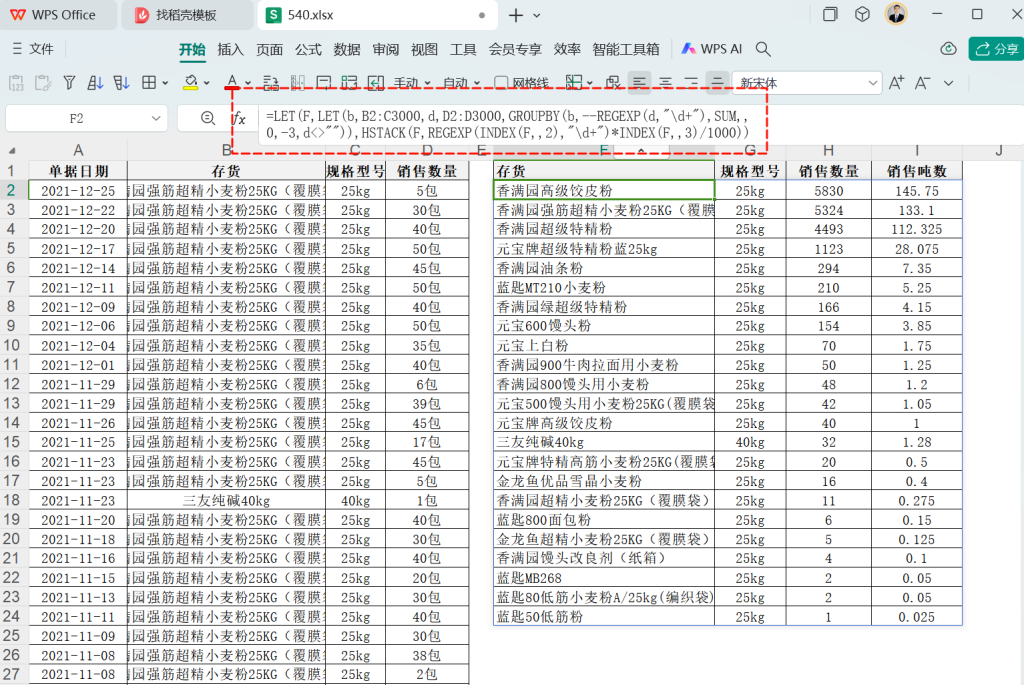Toggle the 网格线 gridlines checkbox
This screenshot has width=1024, height=685.
click(521, 83)
